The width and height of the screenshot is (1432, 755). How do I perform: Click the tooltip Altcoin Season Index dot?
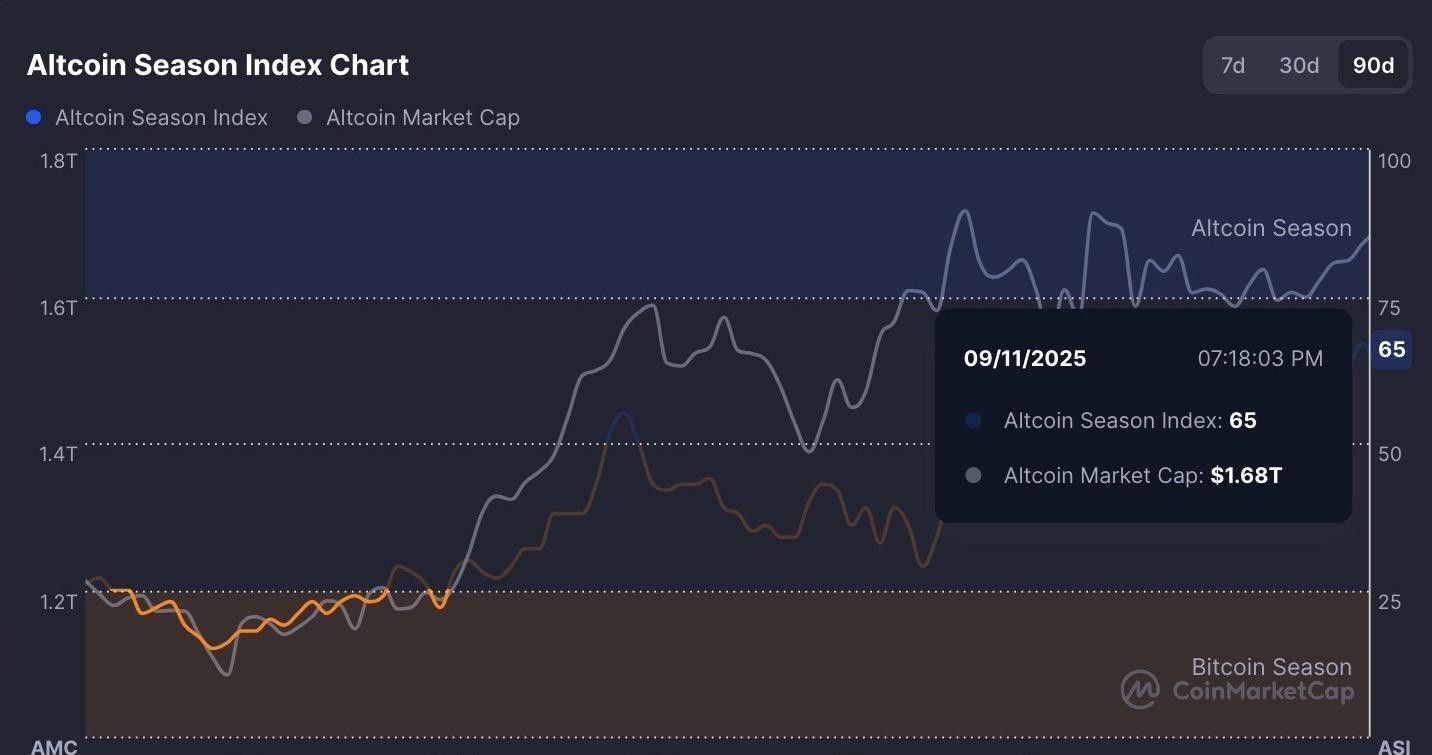pos(973,421)
